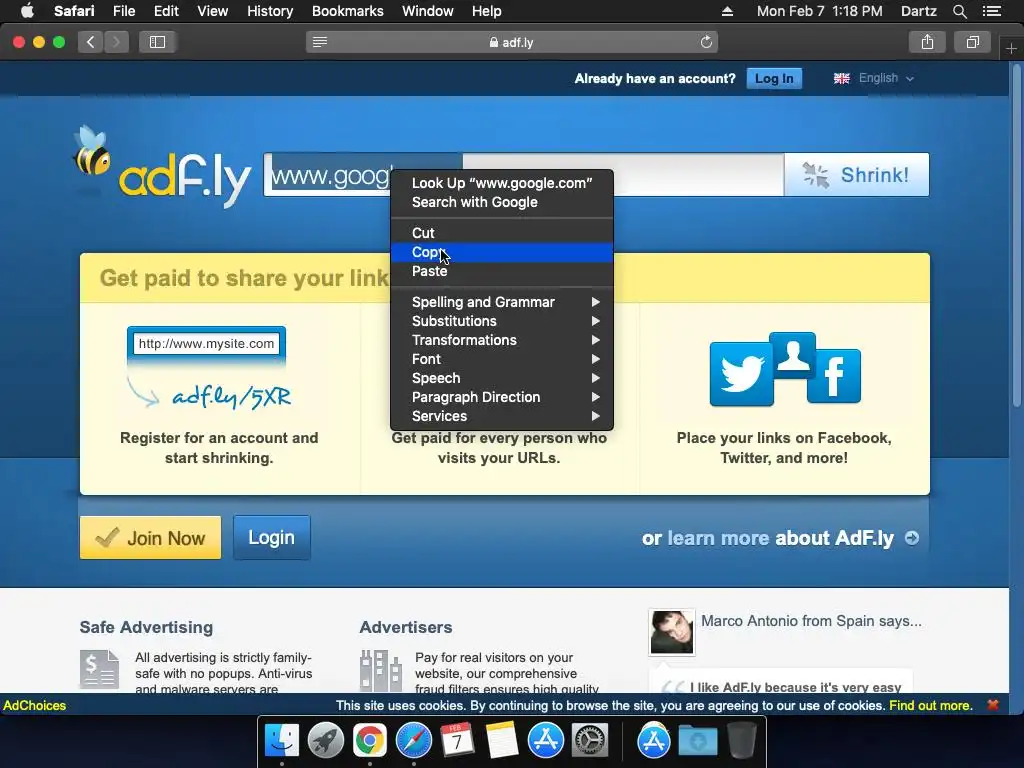
Task: Expand Spelling and Grammar submenu
Action: point(502,302)
